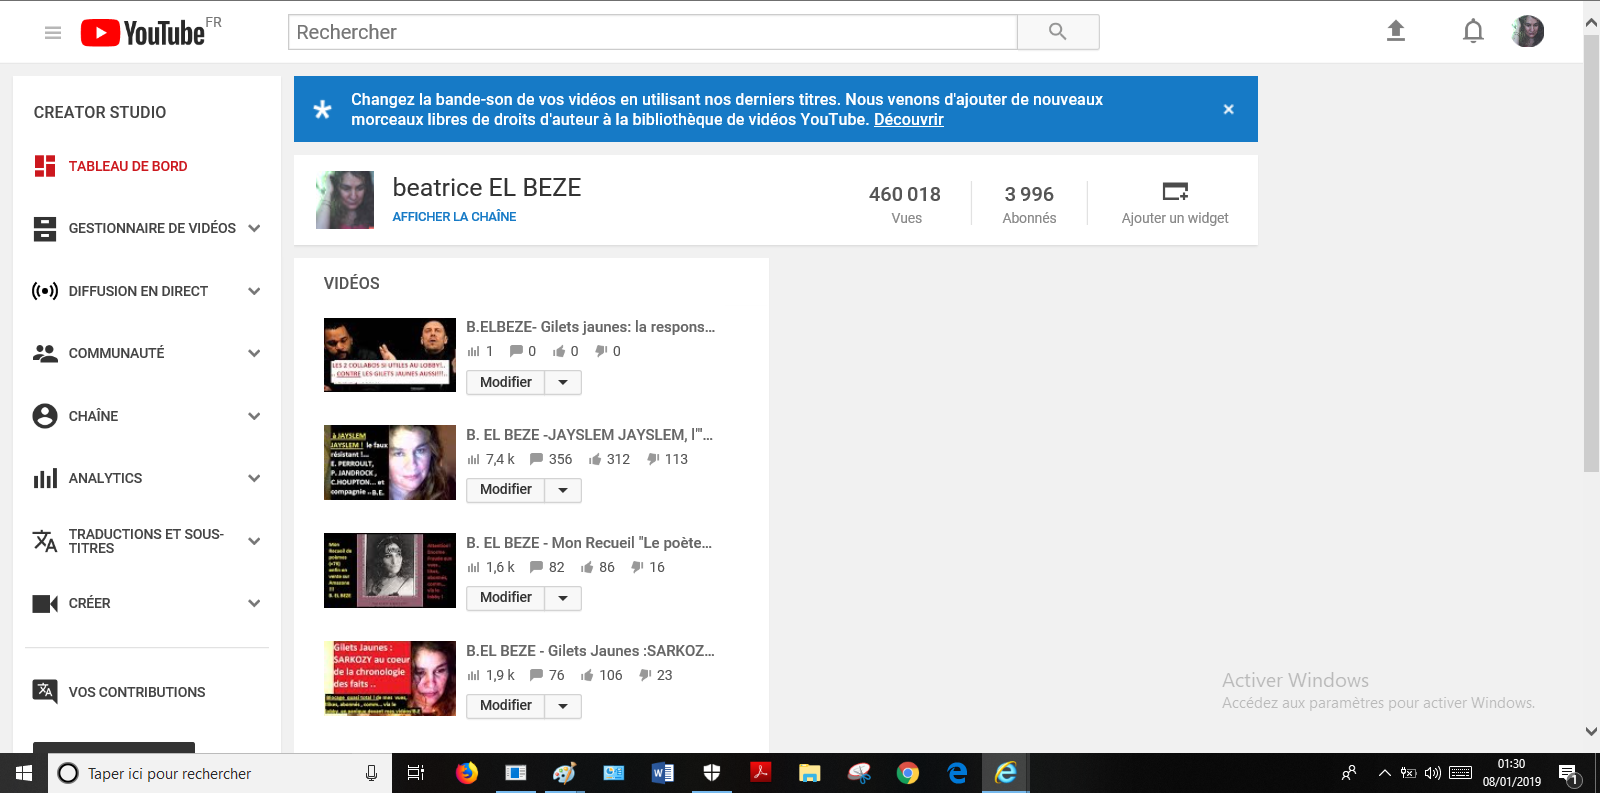Dismiss the blue announcement banner
The image size is (1600, 793).
[1228, 109]
